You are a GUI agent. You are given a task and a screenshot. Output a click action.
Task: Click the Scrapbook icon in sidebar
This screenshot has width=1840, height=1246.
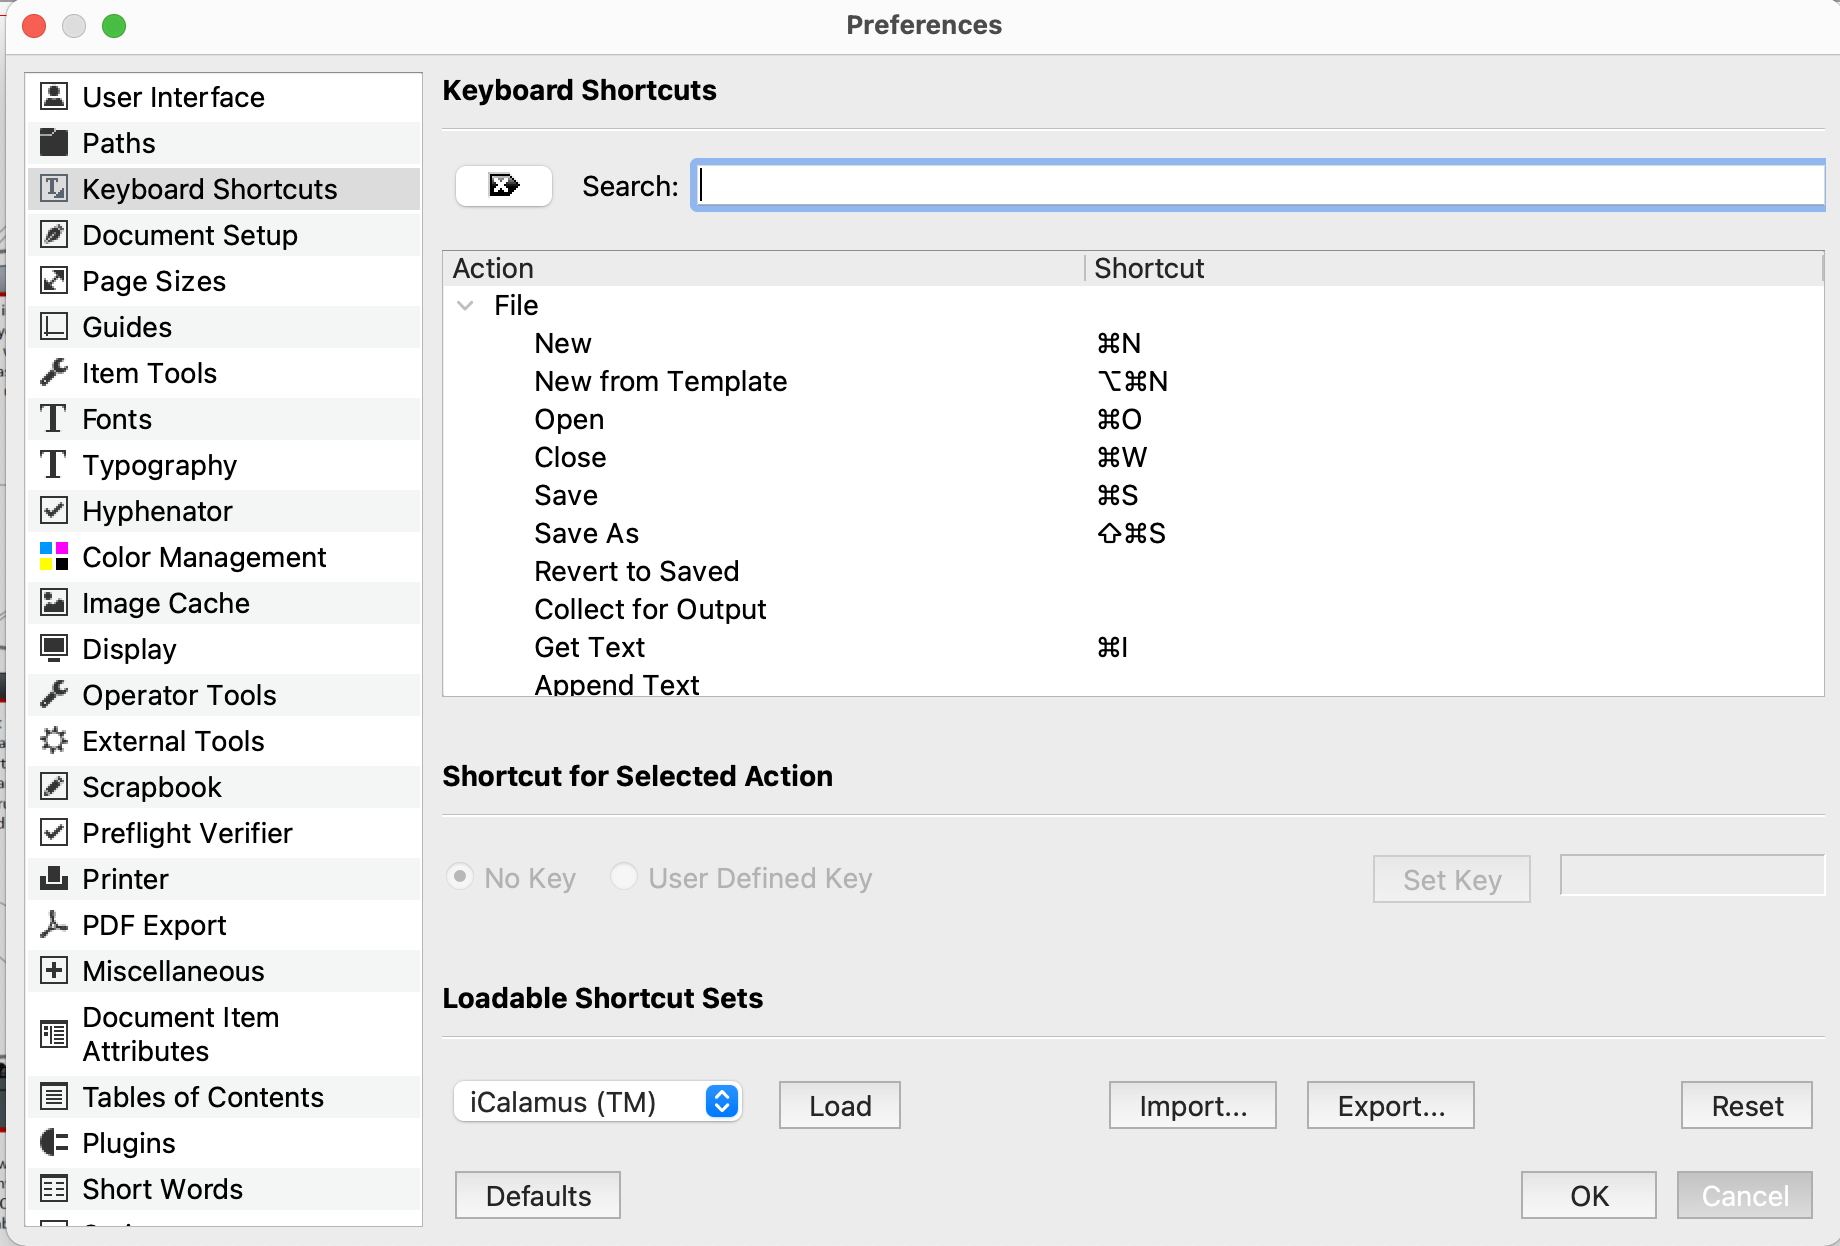[54, 787]
